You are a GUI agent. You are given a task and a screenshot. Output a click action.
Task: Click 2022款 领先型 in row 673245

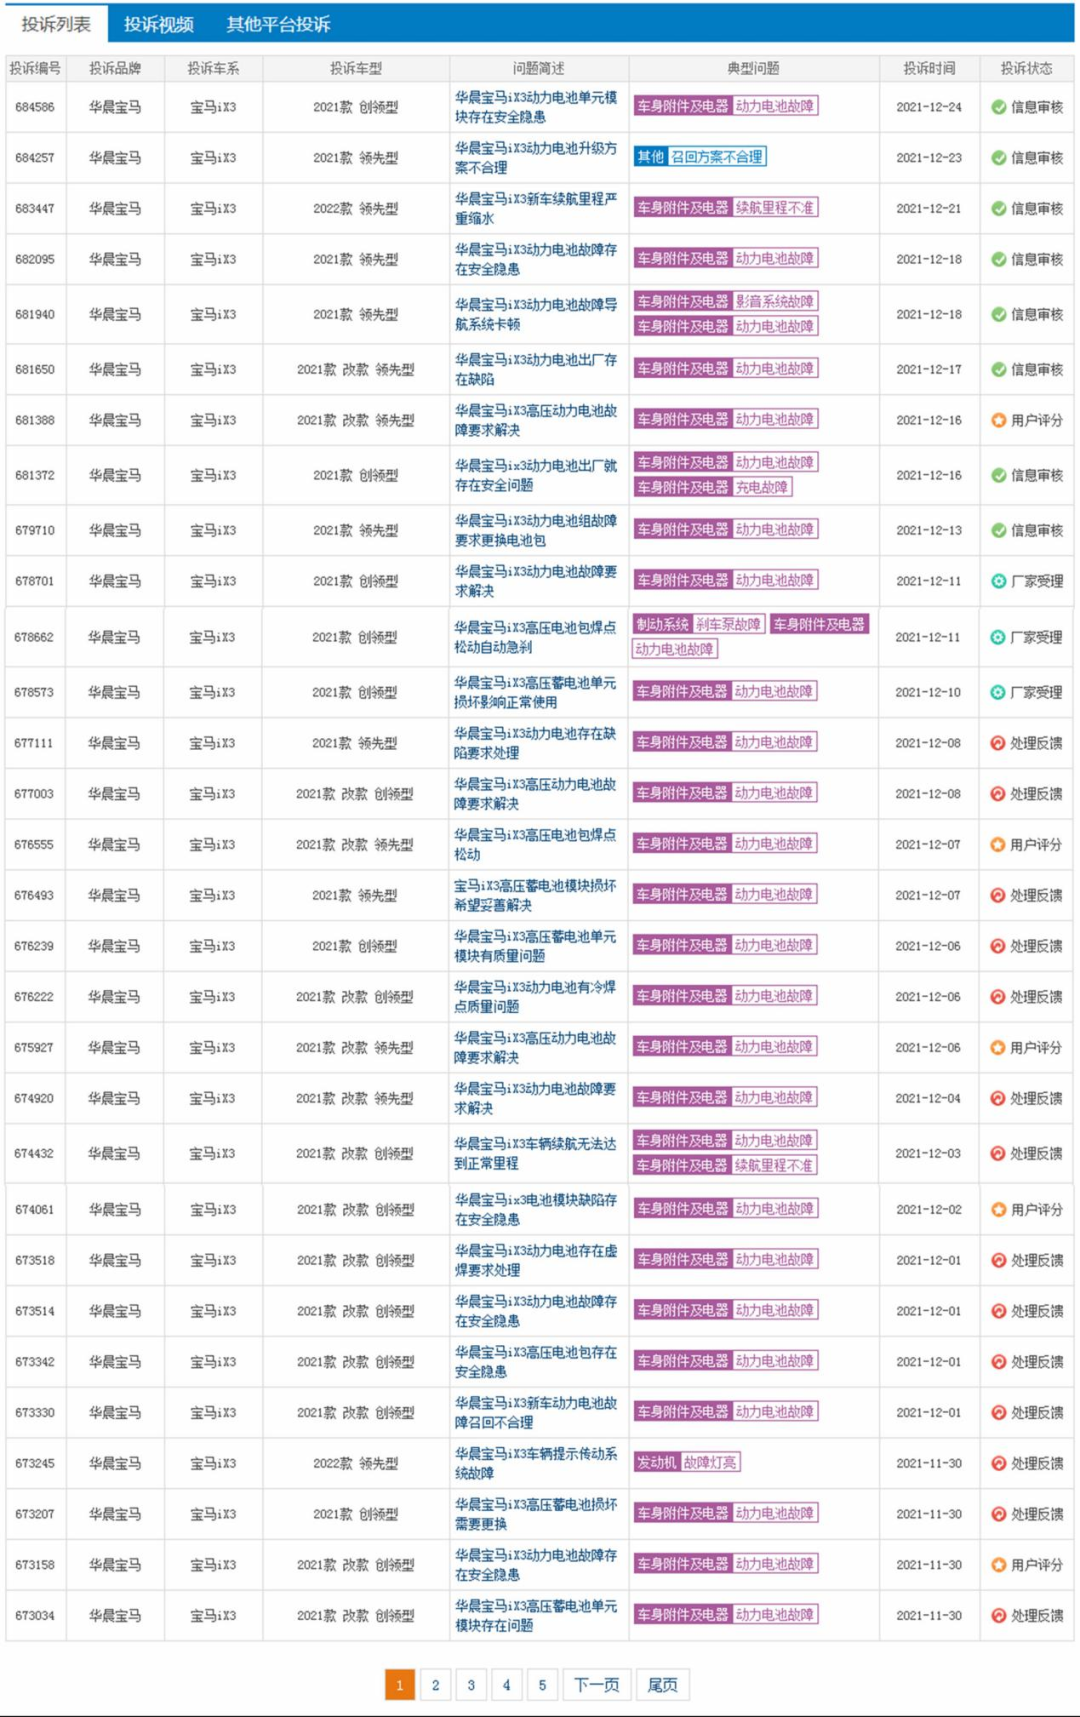pos(355,1463)
